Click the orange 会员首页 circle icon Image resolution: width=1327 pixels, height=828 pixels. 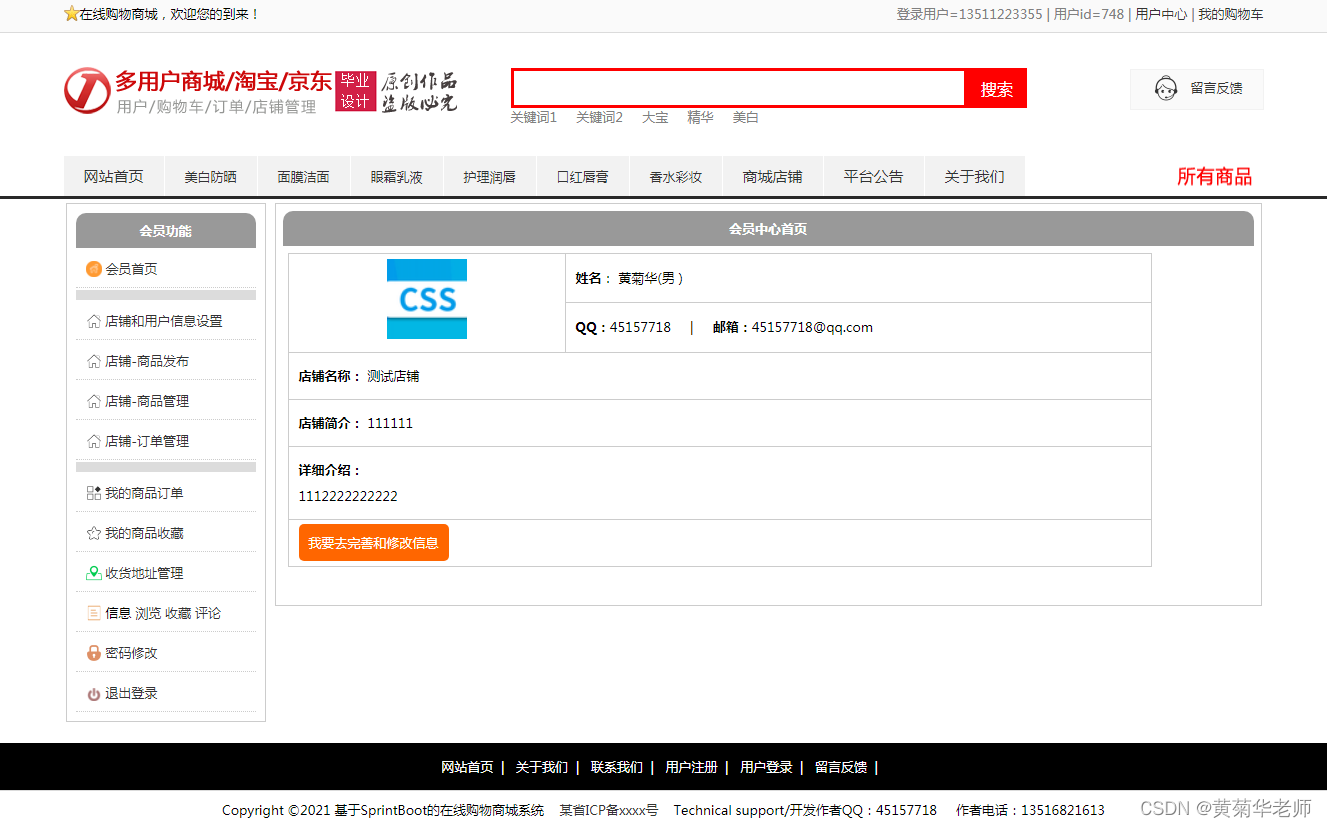click(94, 268)
